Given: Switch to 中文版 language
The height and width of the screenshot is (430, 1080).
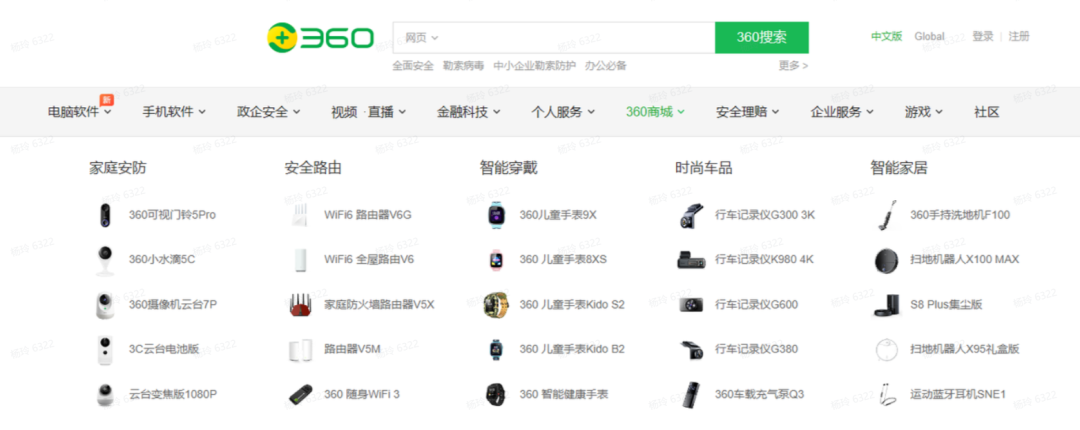Looking at the screenshot, I should click(x=886, y=37).
